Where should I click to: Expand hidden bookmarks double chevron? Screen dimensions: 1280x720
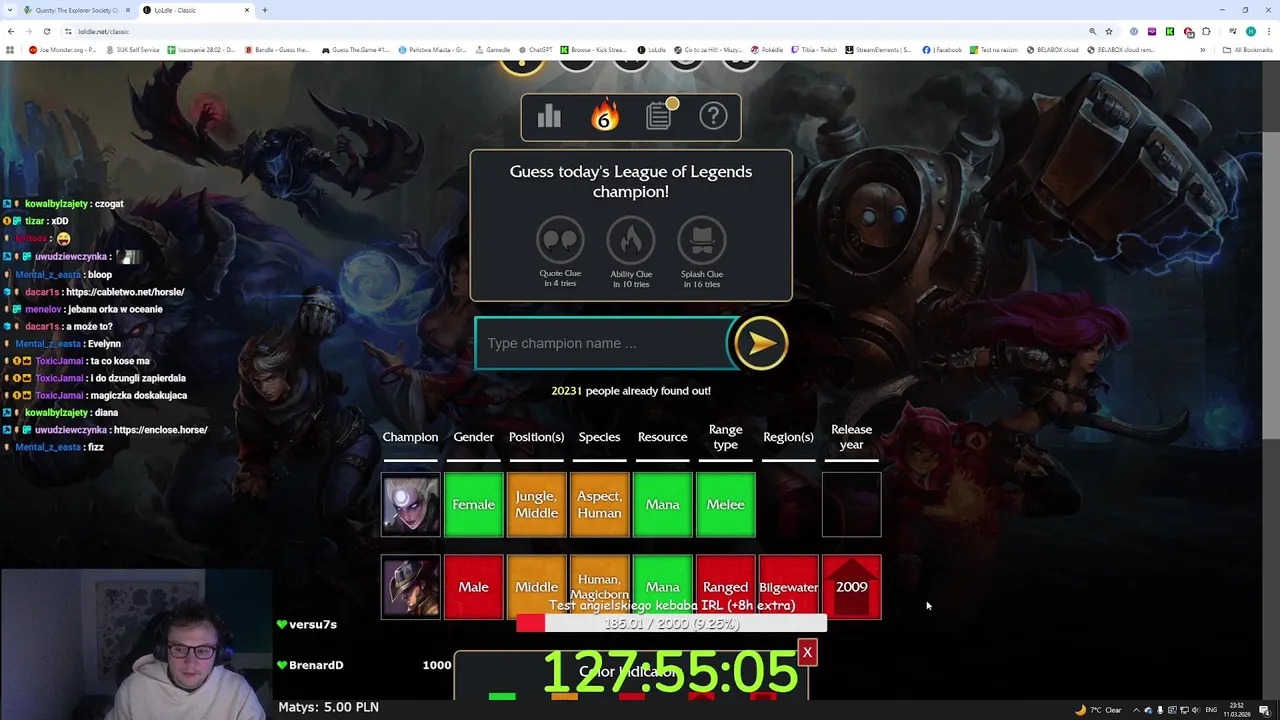coord(1203,50)
